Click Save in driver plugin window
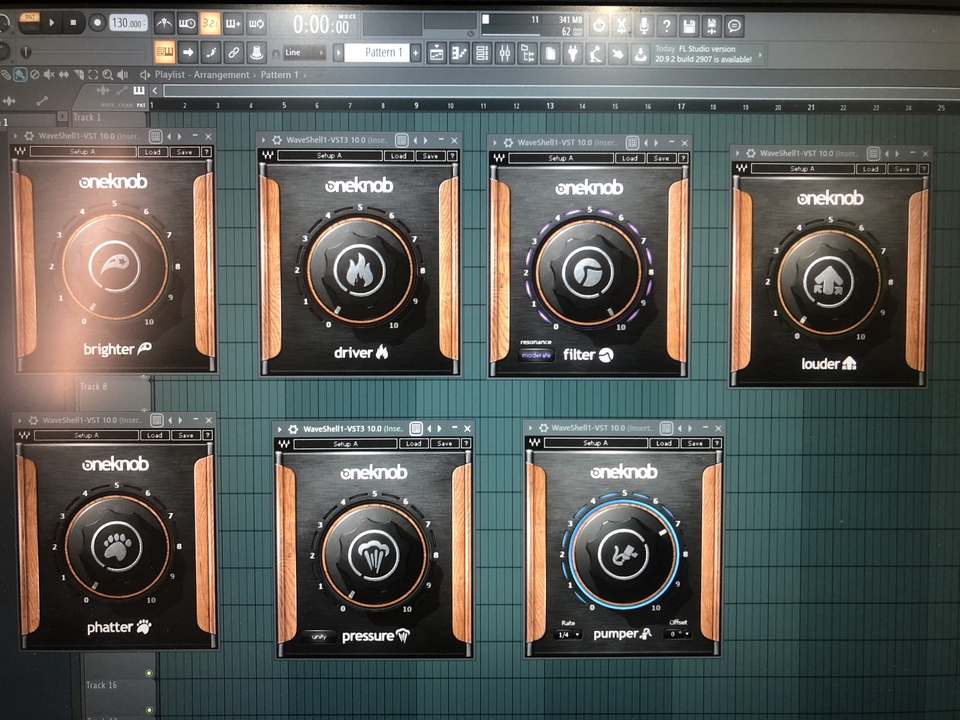 (x=430, y=156)
